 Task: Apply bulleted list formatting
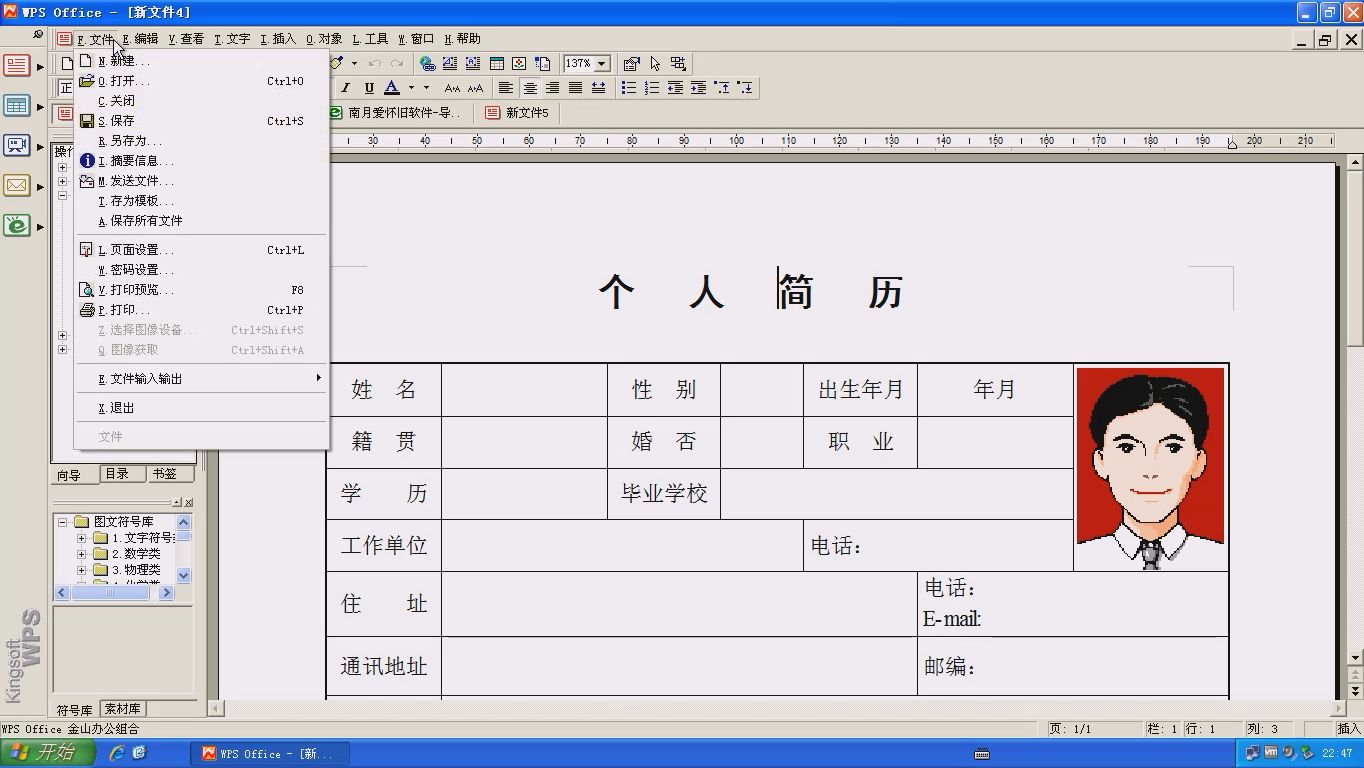pos(629,88)
